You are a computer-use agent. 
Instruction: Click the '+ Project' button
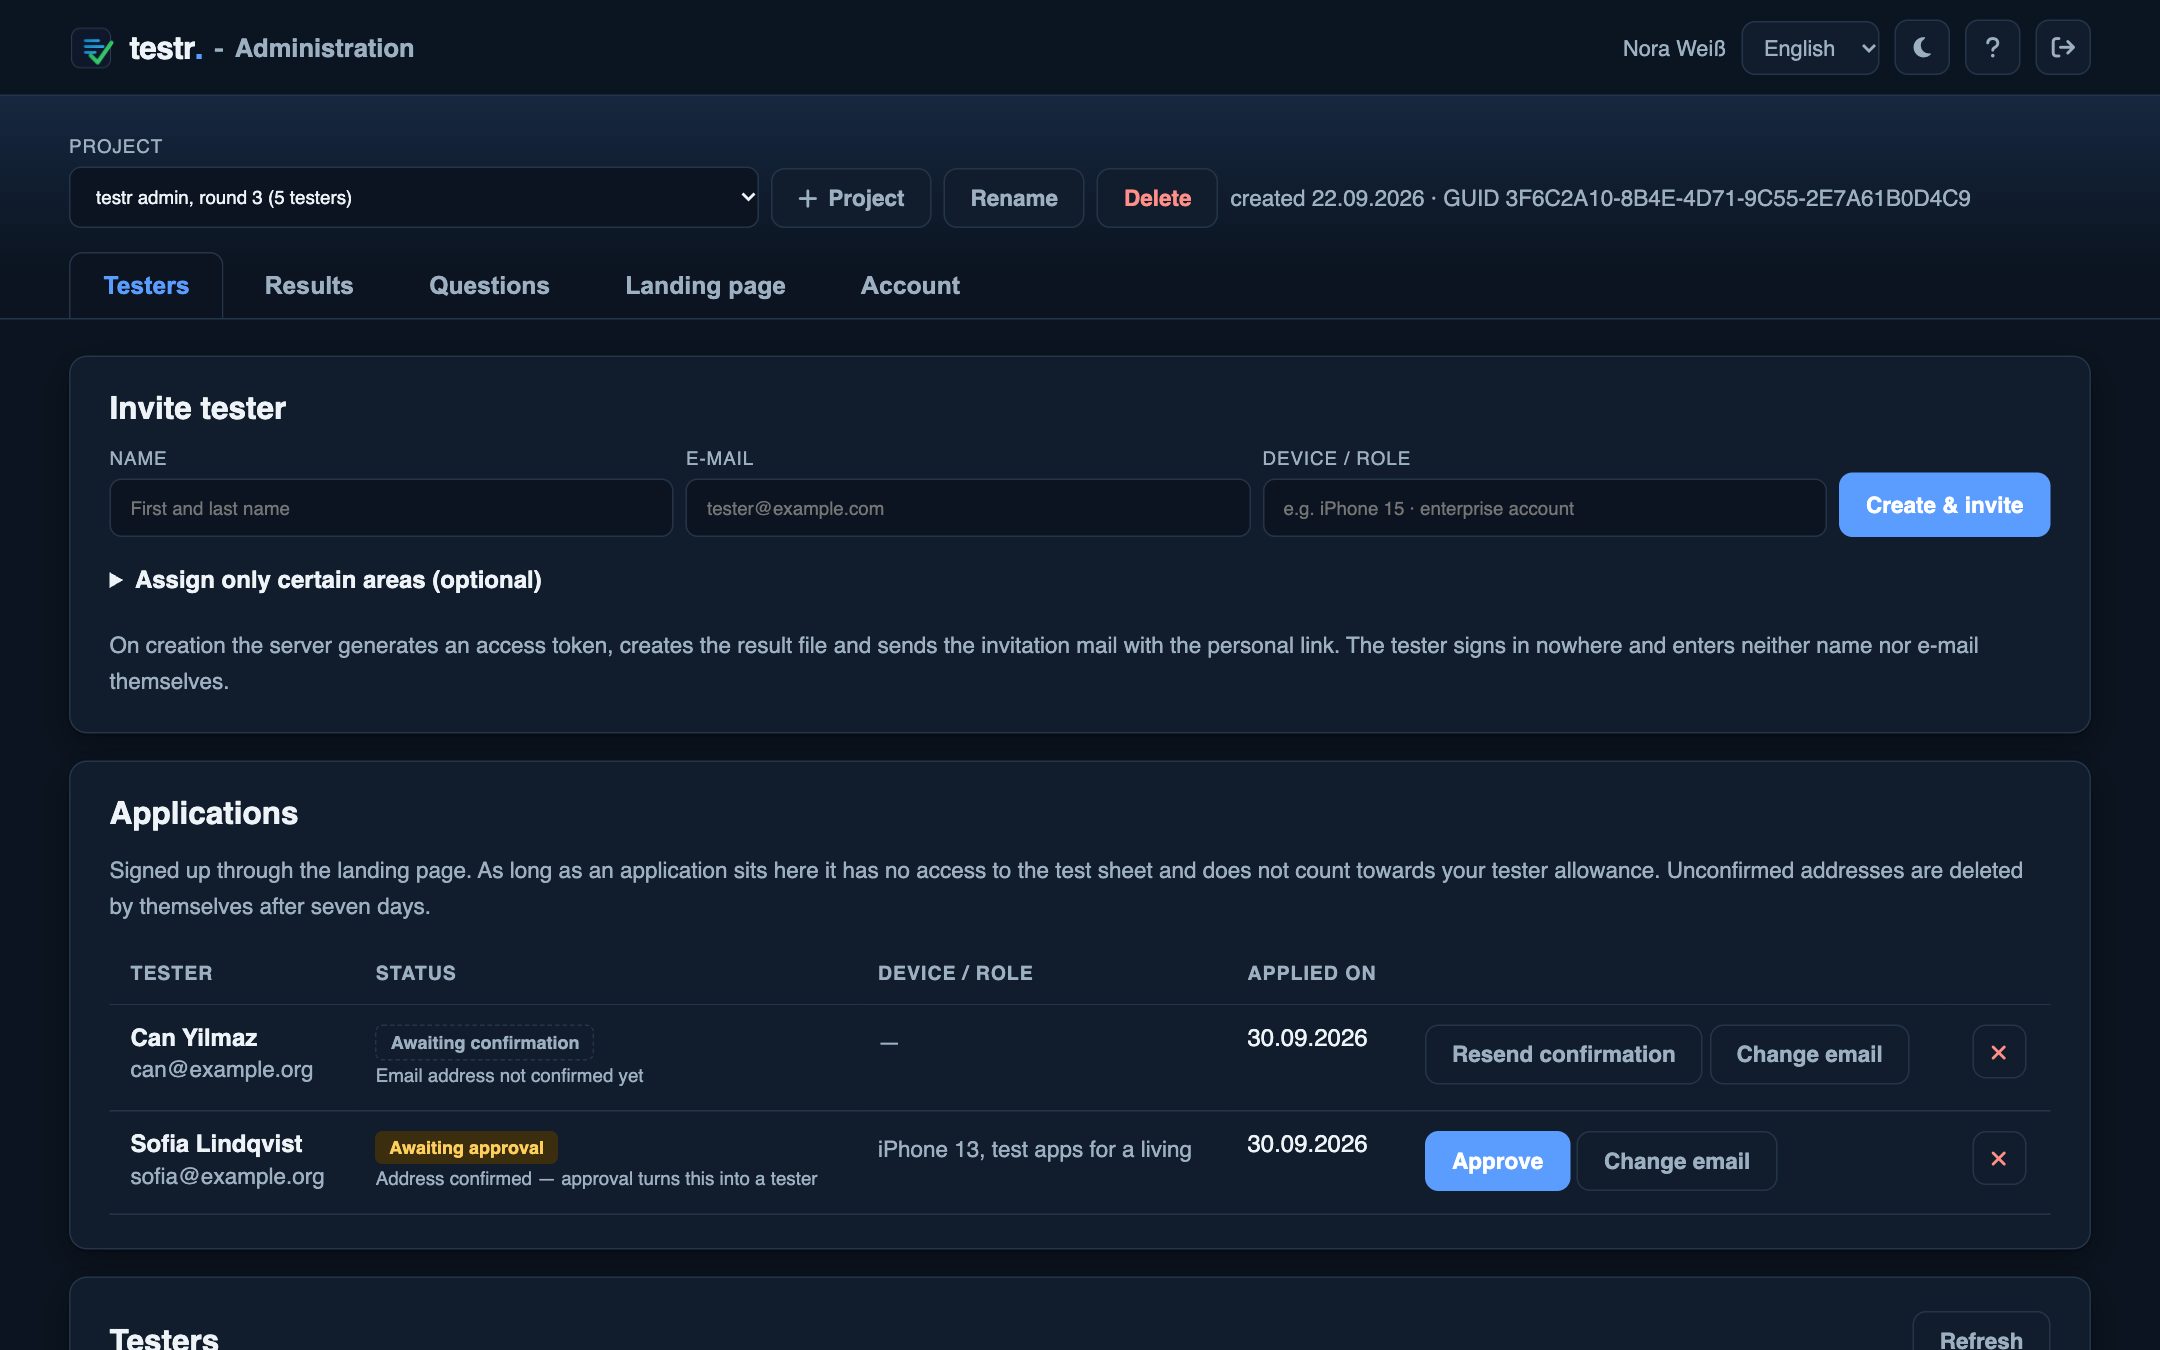851,198
